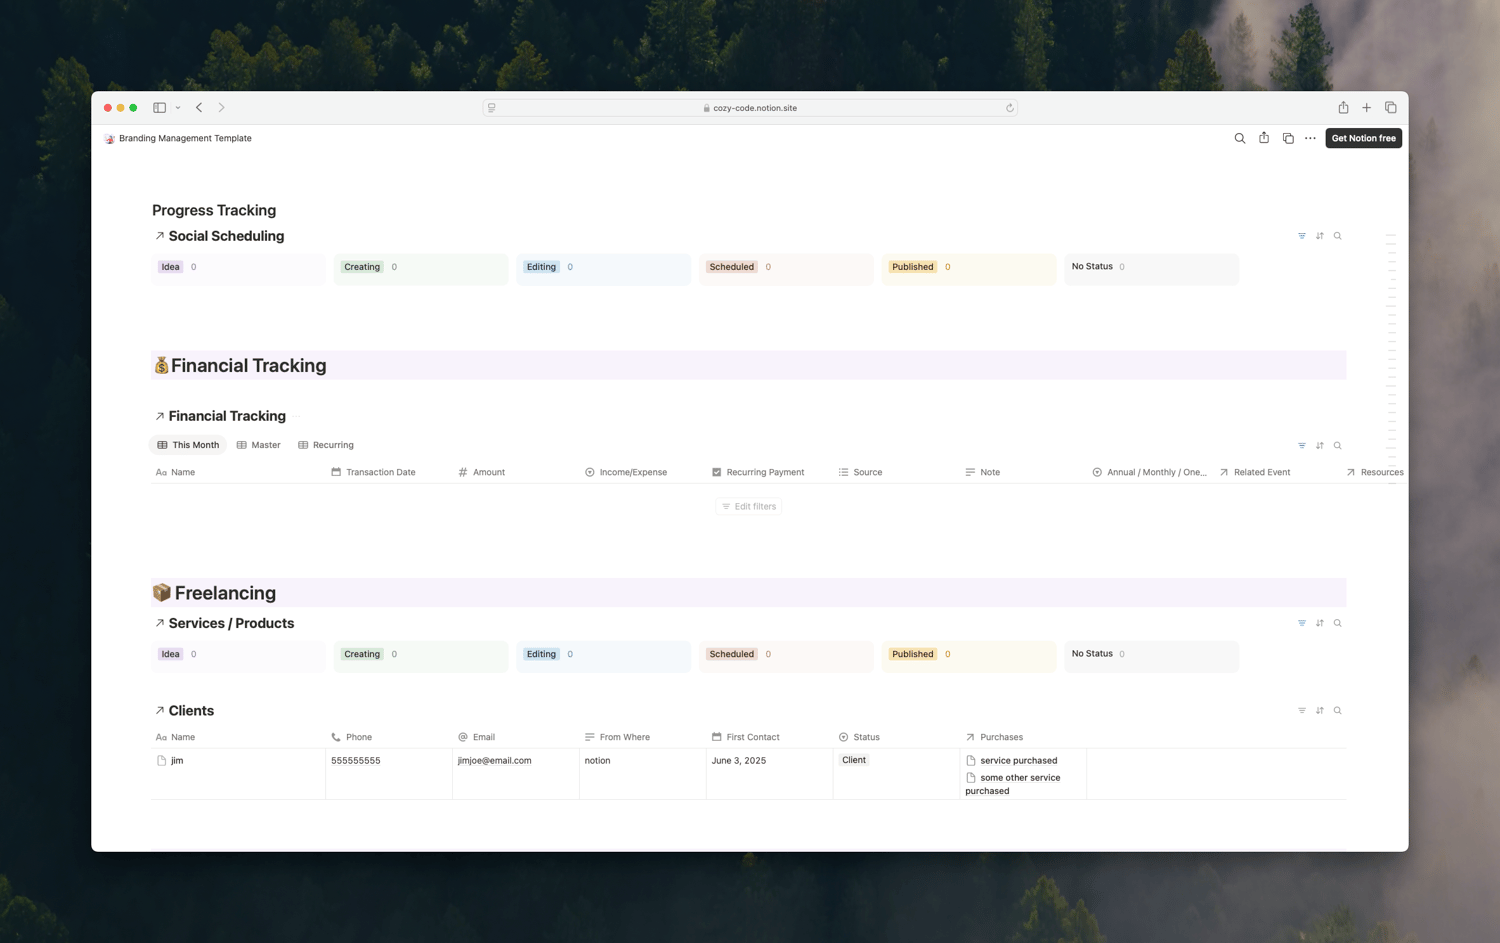This screenshot has width=1500, height=943.
Task: Show the Safari tab overview
Action: (1390, 108)
